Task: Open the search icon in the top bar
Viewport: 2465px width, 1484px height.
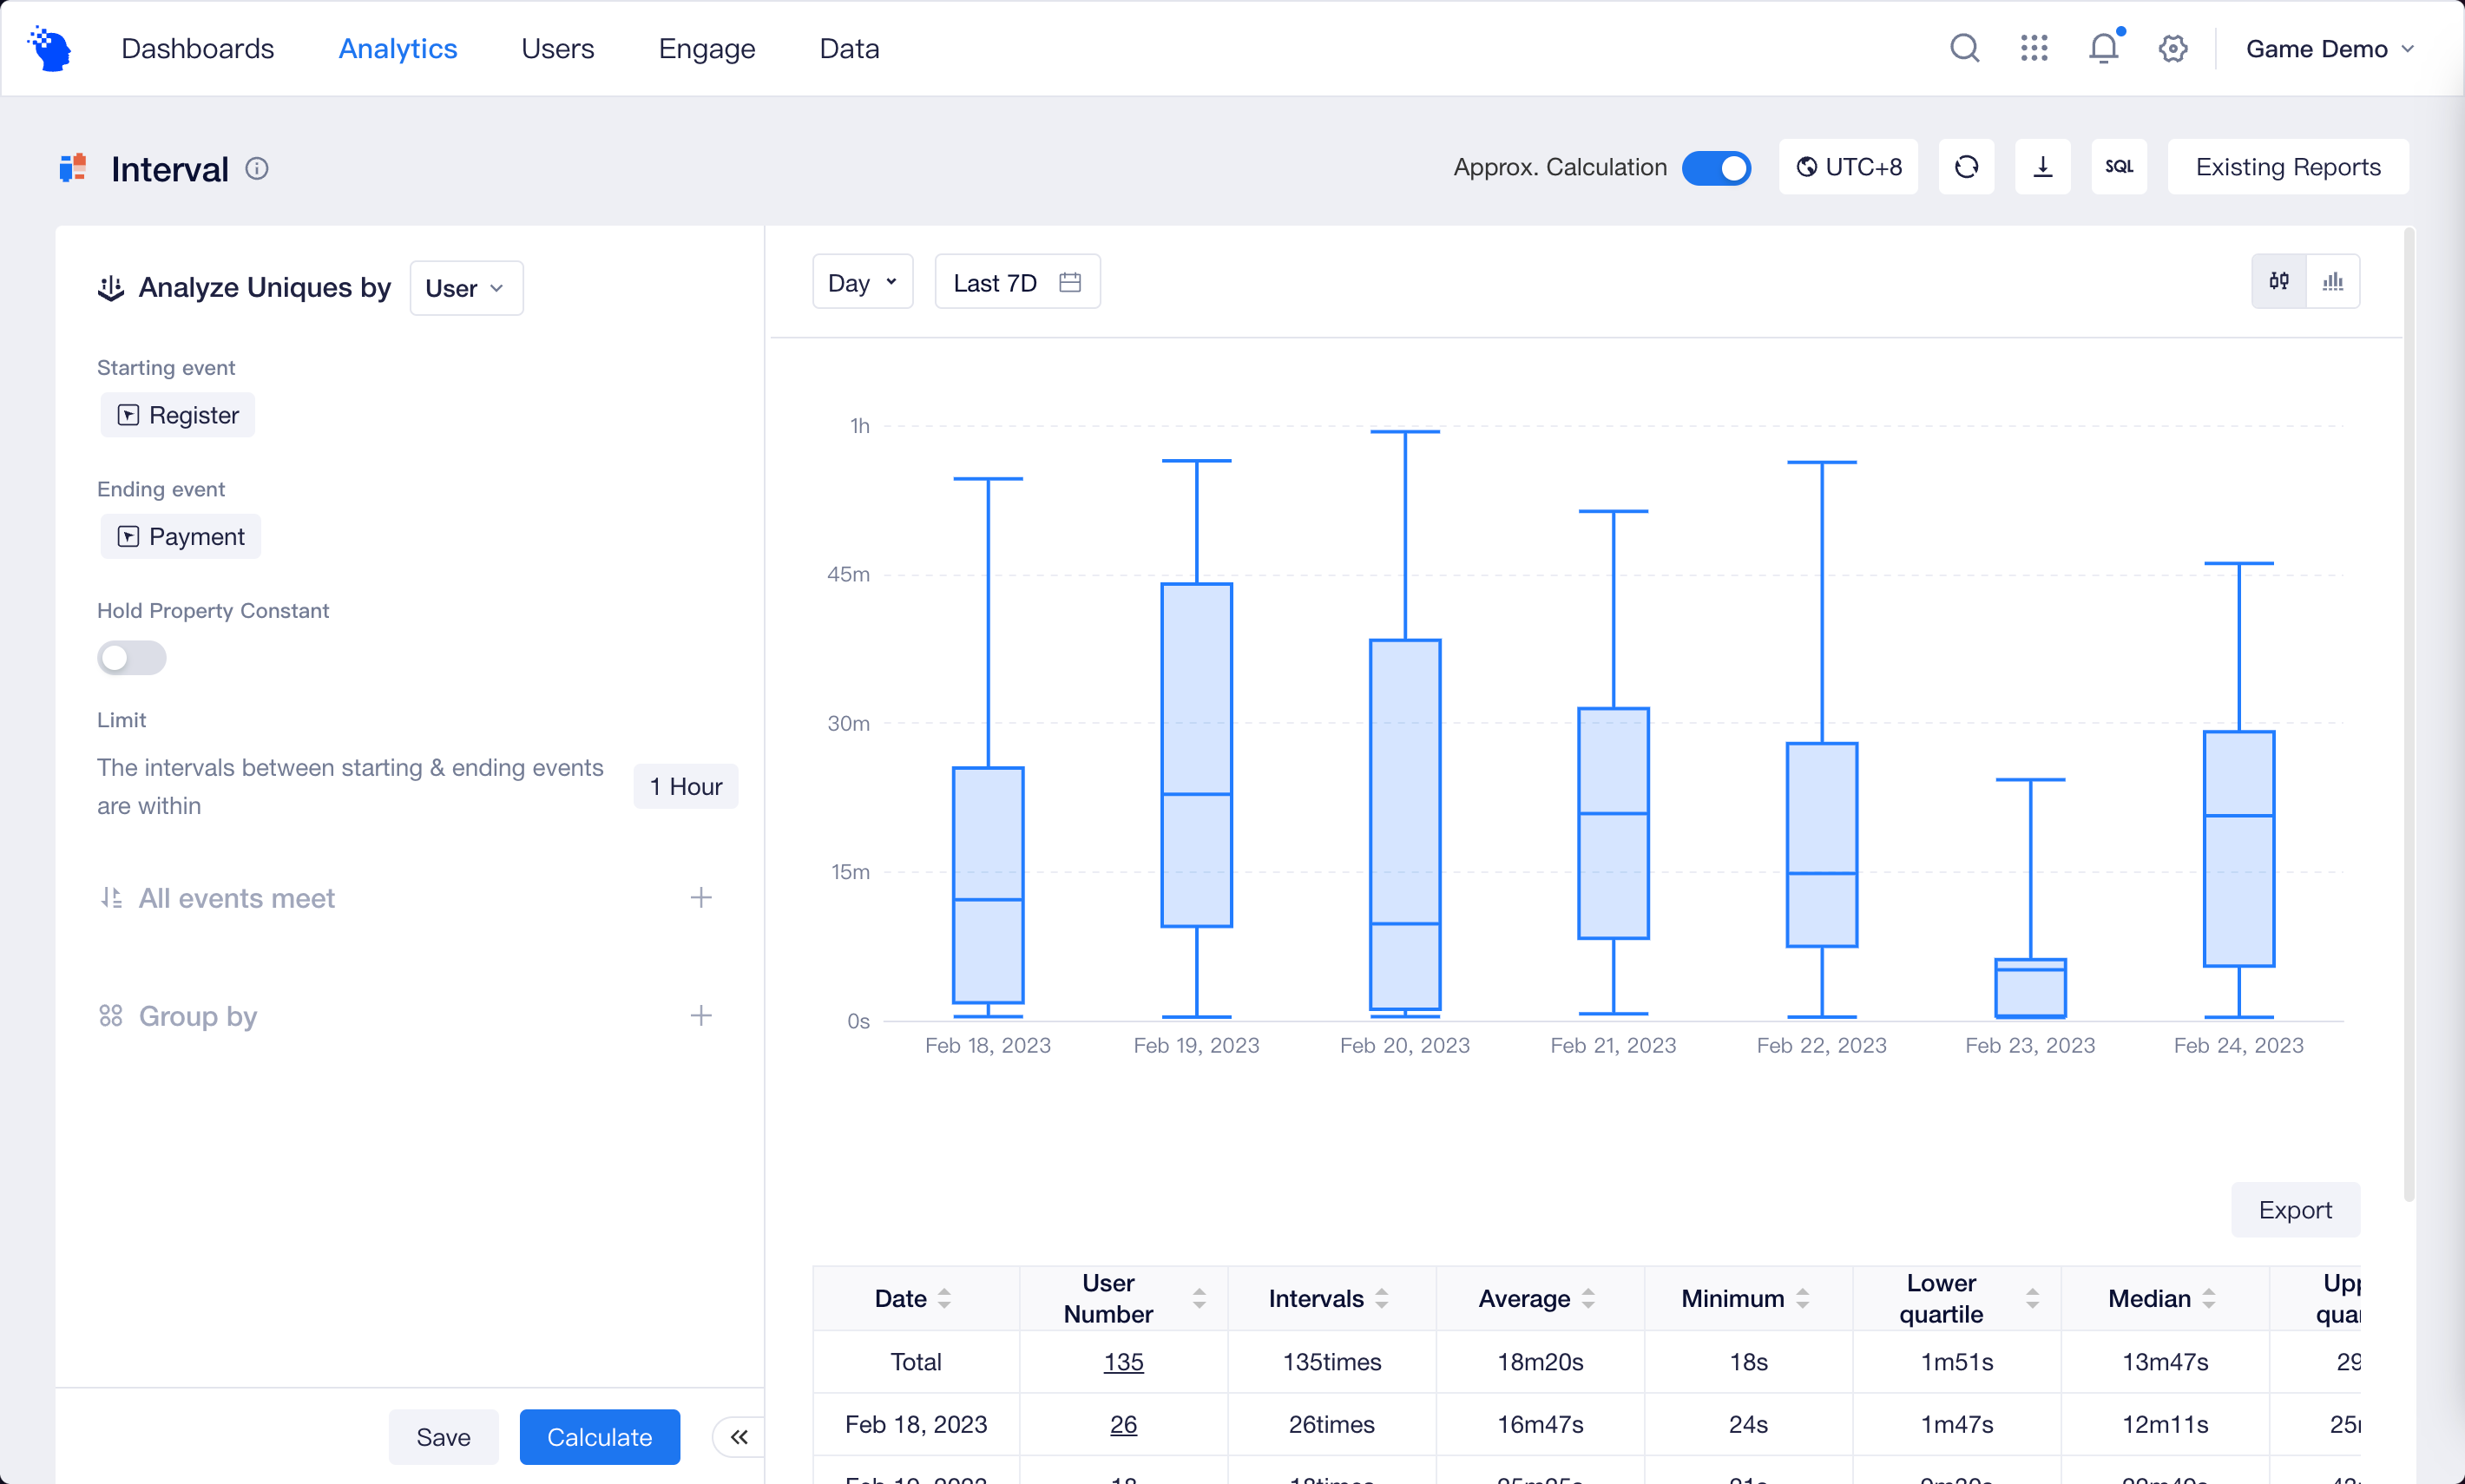Action: click(1964, 48)
